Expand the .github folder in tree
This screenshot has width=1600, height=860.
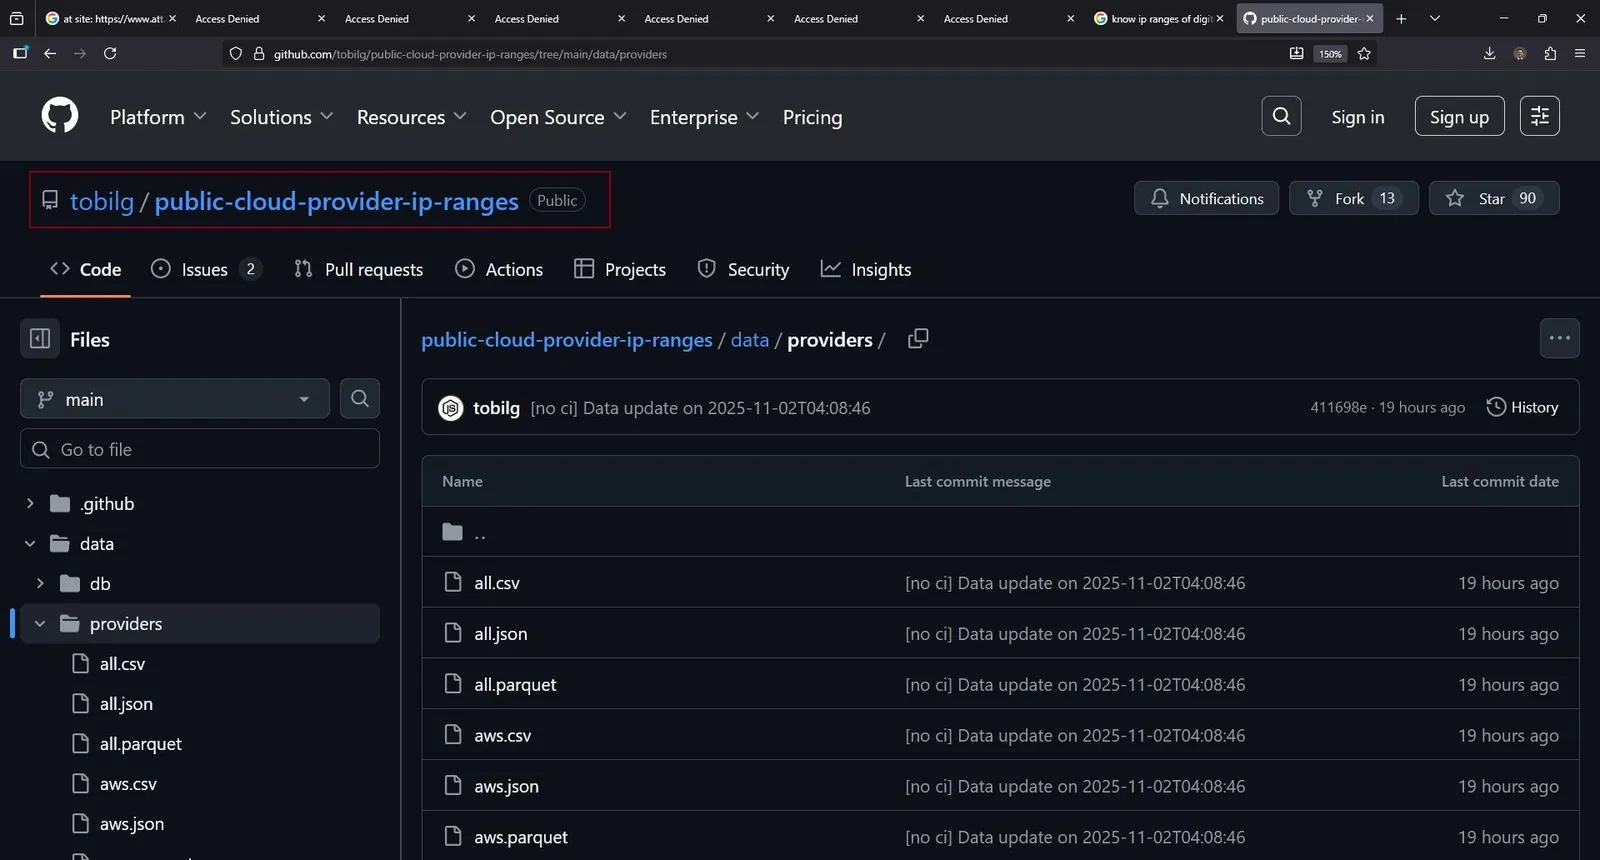pyautogui.click(x=30, y=503)
